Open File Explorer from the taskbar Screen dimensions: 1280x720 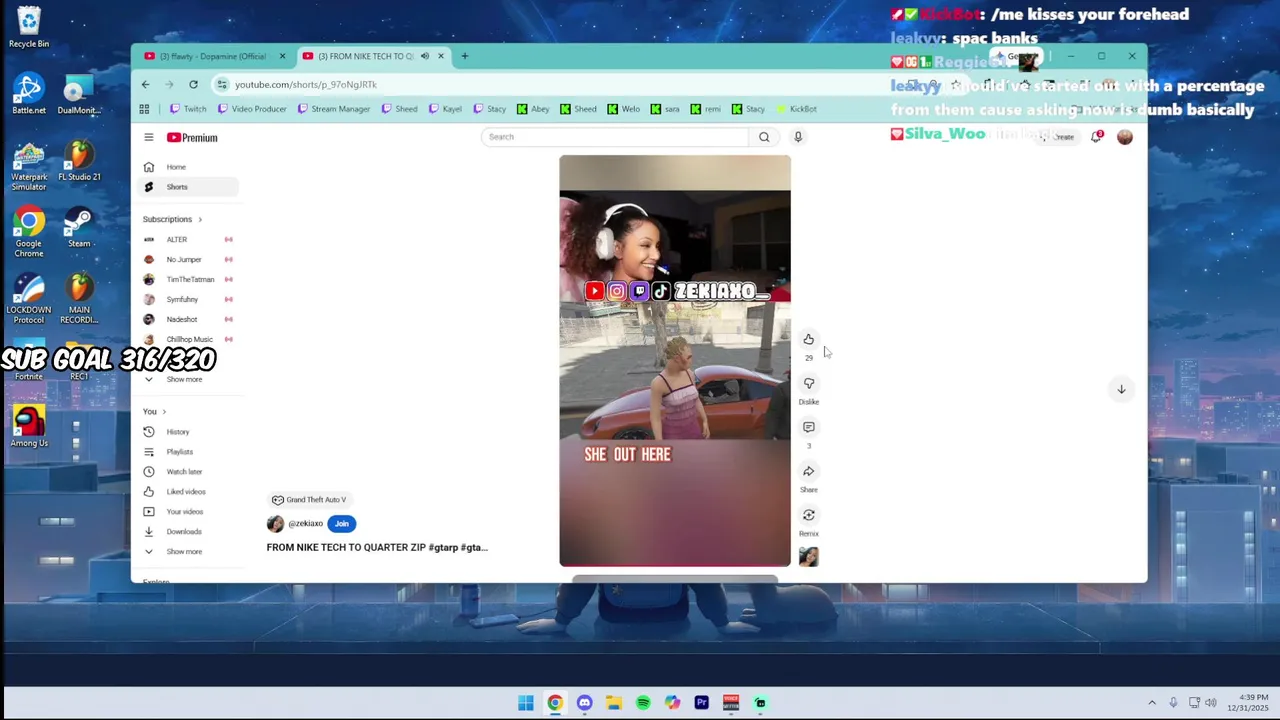613,703
